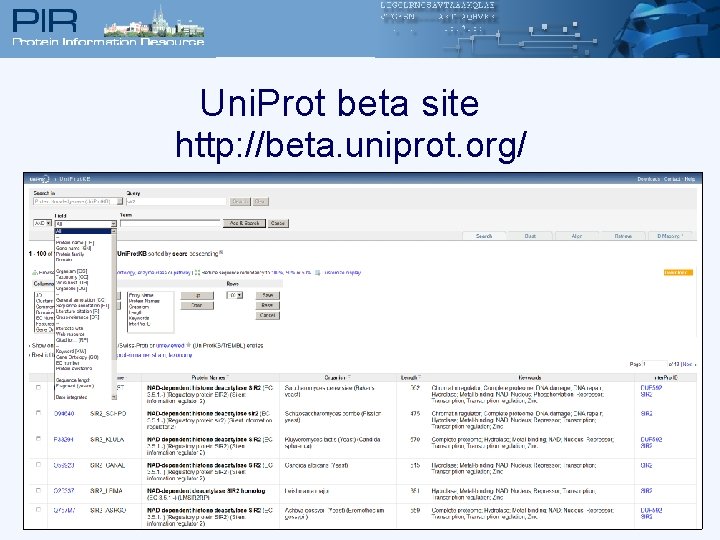
Task: Open the Rows count dropdown
Action: point(235,295)
